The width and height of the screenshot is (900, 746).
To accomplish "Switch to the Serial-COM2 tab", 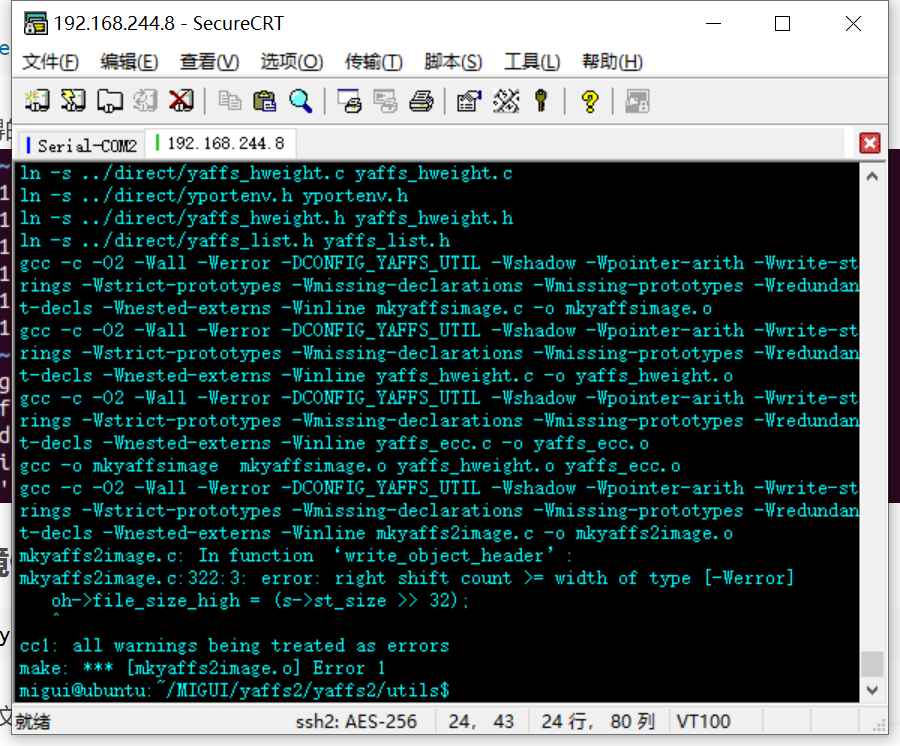I will point(82,146).
